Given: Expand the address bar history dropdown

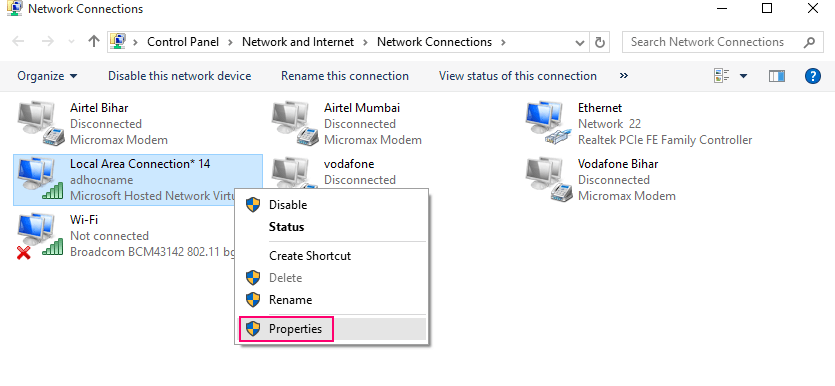Looking at the screenshot, I should coord(580,42).
